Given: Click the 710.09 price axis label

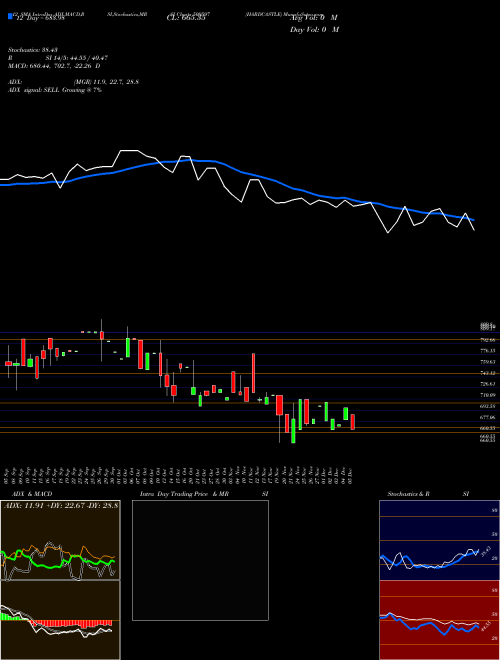Looking at the screenshot, I should pos(489,395).
